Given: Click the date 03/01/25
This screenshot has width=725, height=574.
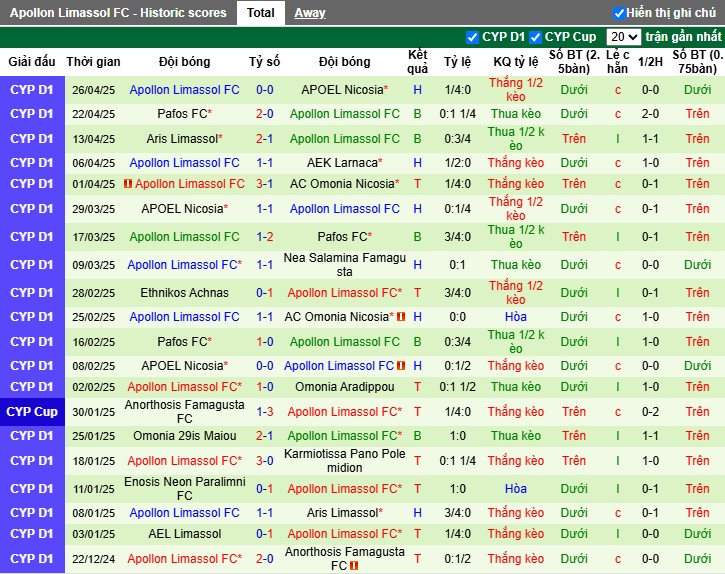Looking at the screenshot, I should coord(93,534).
